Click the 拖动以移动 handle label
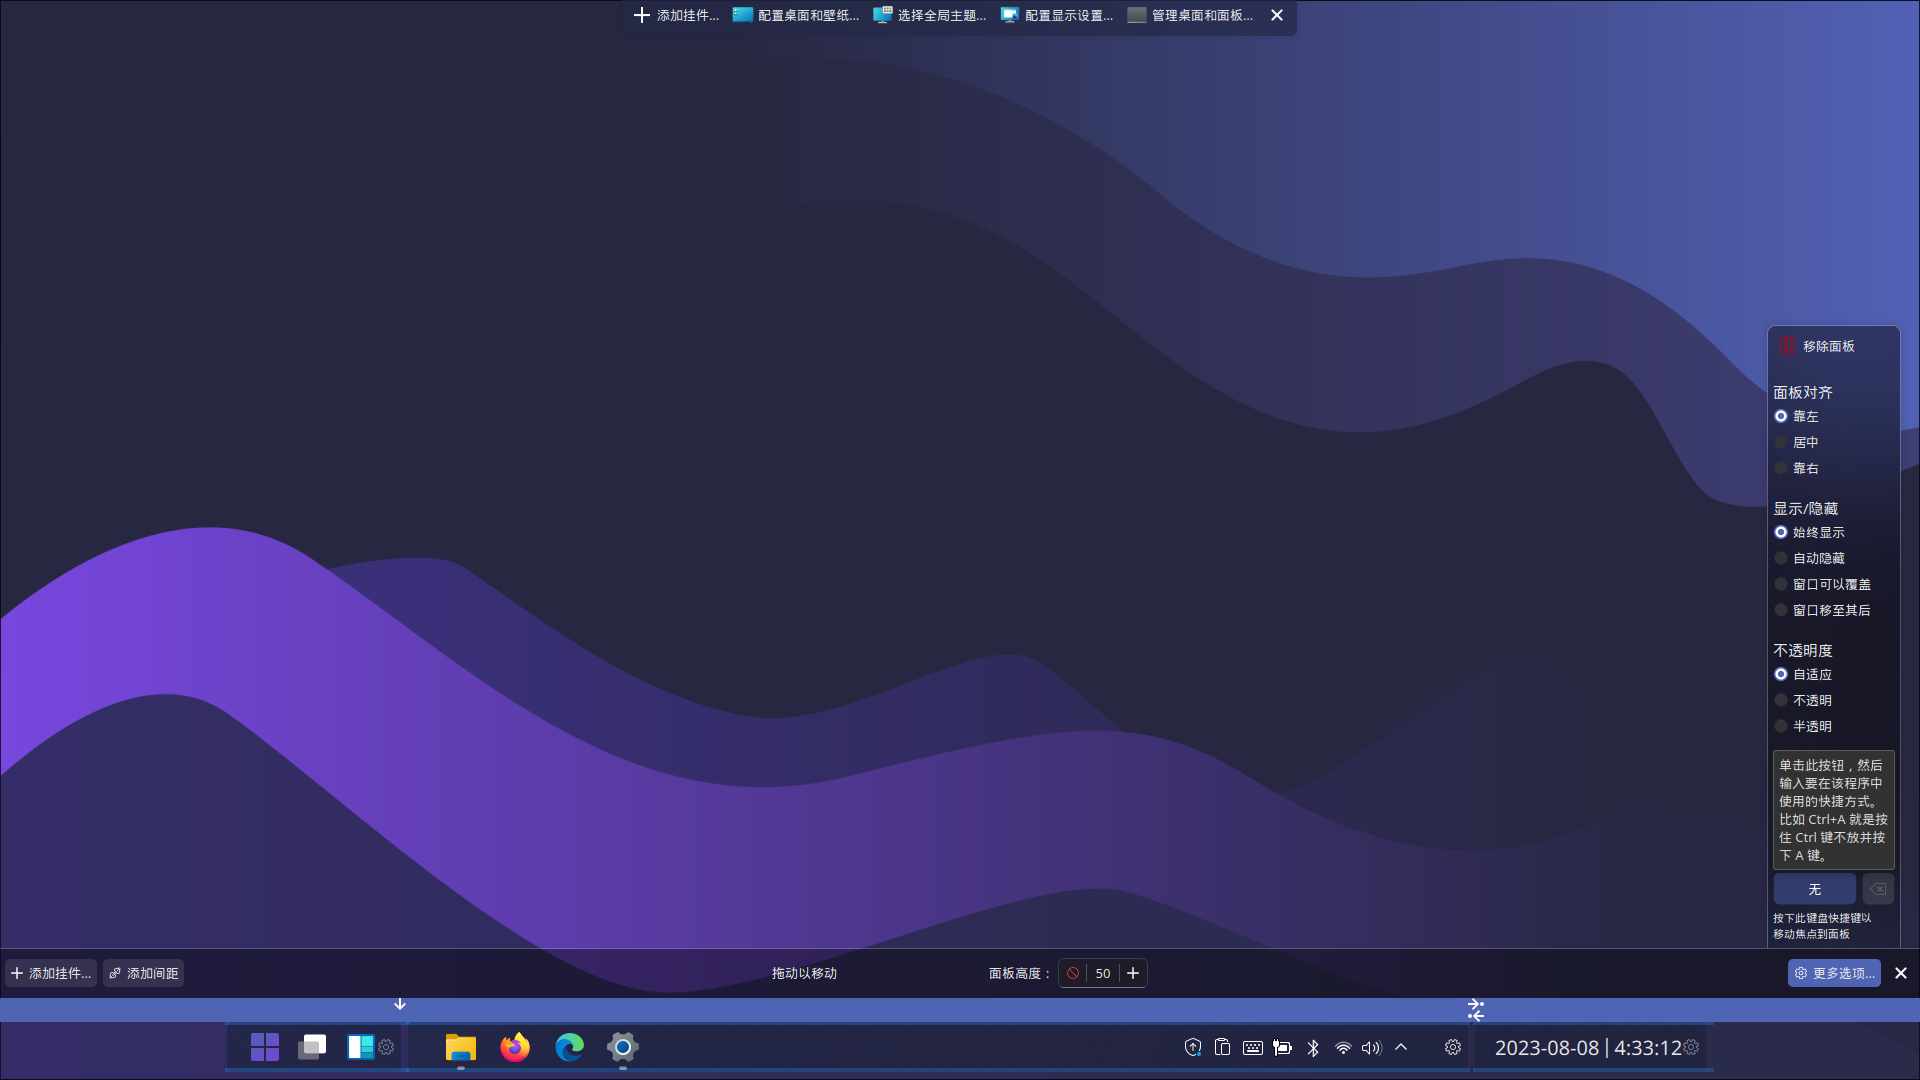Screen dimensions: 1920x1080 tap(804, 973)
